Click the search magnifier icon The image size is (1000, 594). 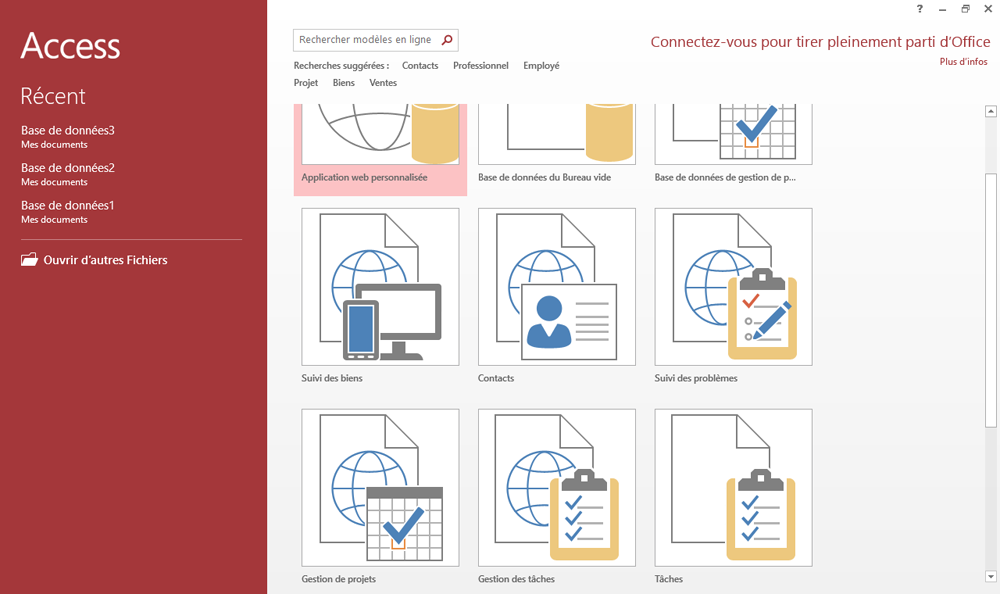pyautogui.click(x=447, y=40)
